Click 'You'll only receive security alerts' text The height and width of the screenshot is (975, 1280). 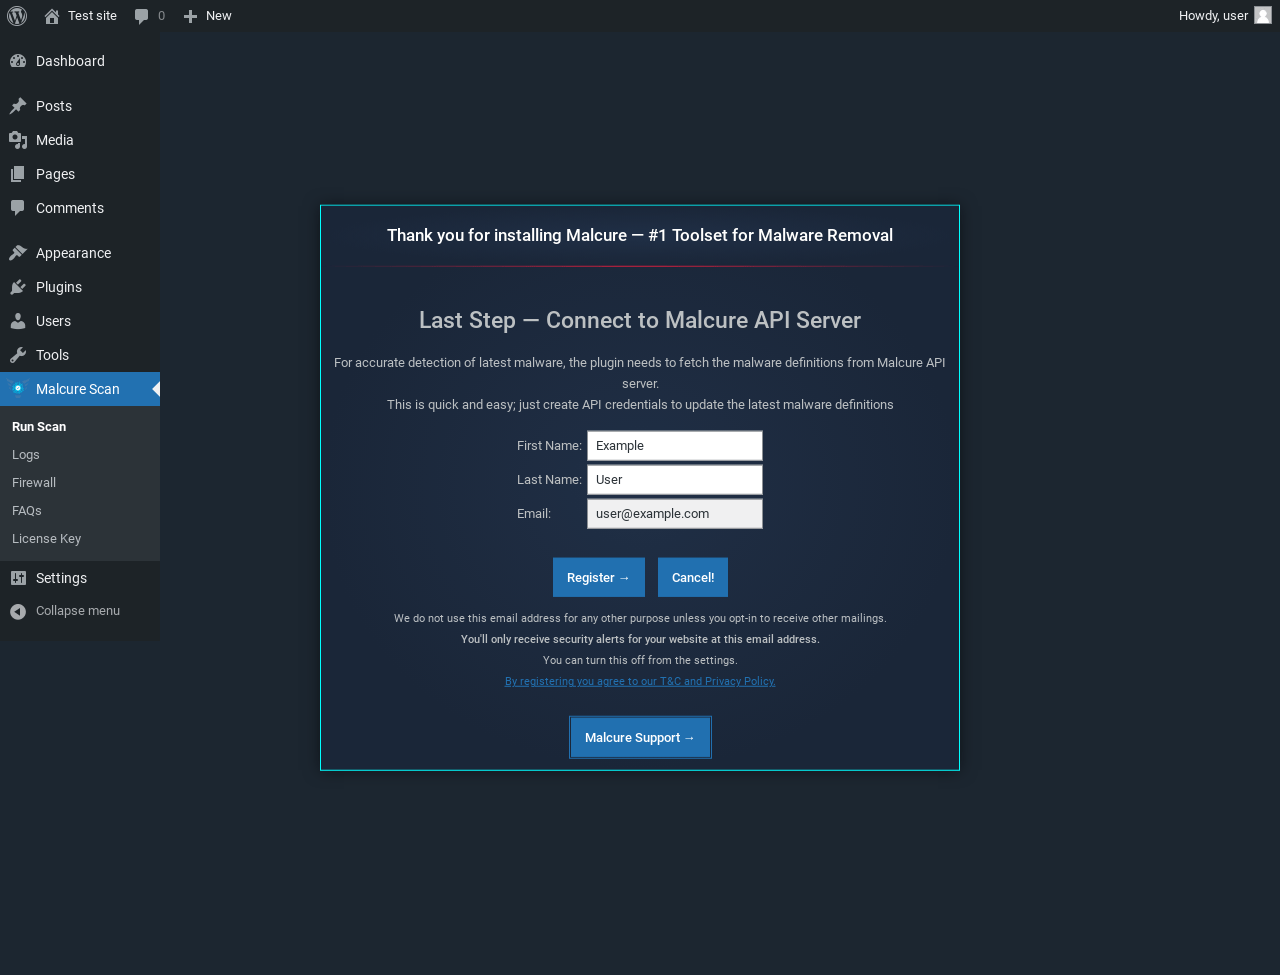point(640,640)
